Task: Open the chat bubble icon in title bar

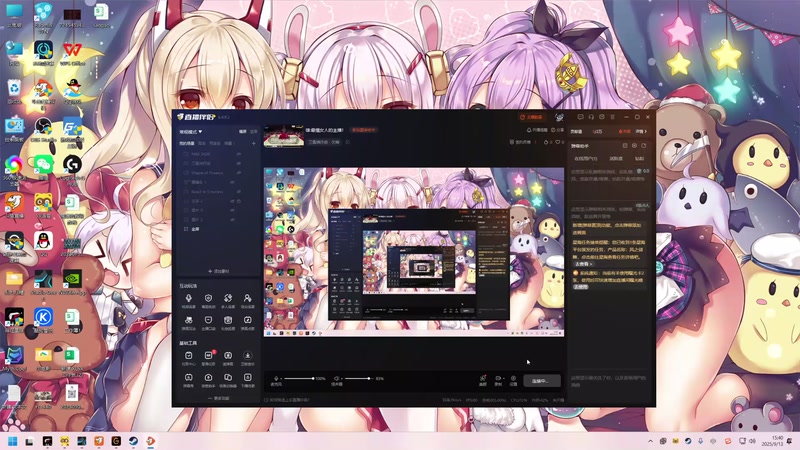Action: point(581,117)
